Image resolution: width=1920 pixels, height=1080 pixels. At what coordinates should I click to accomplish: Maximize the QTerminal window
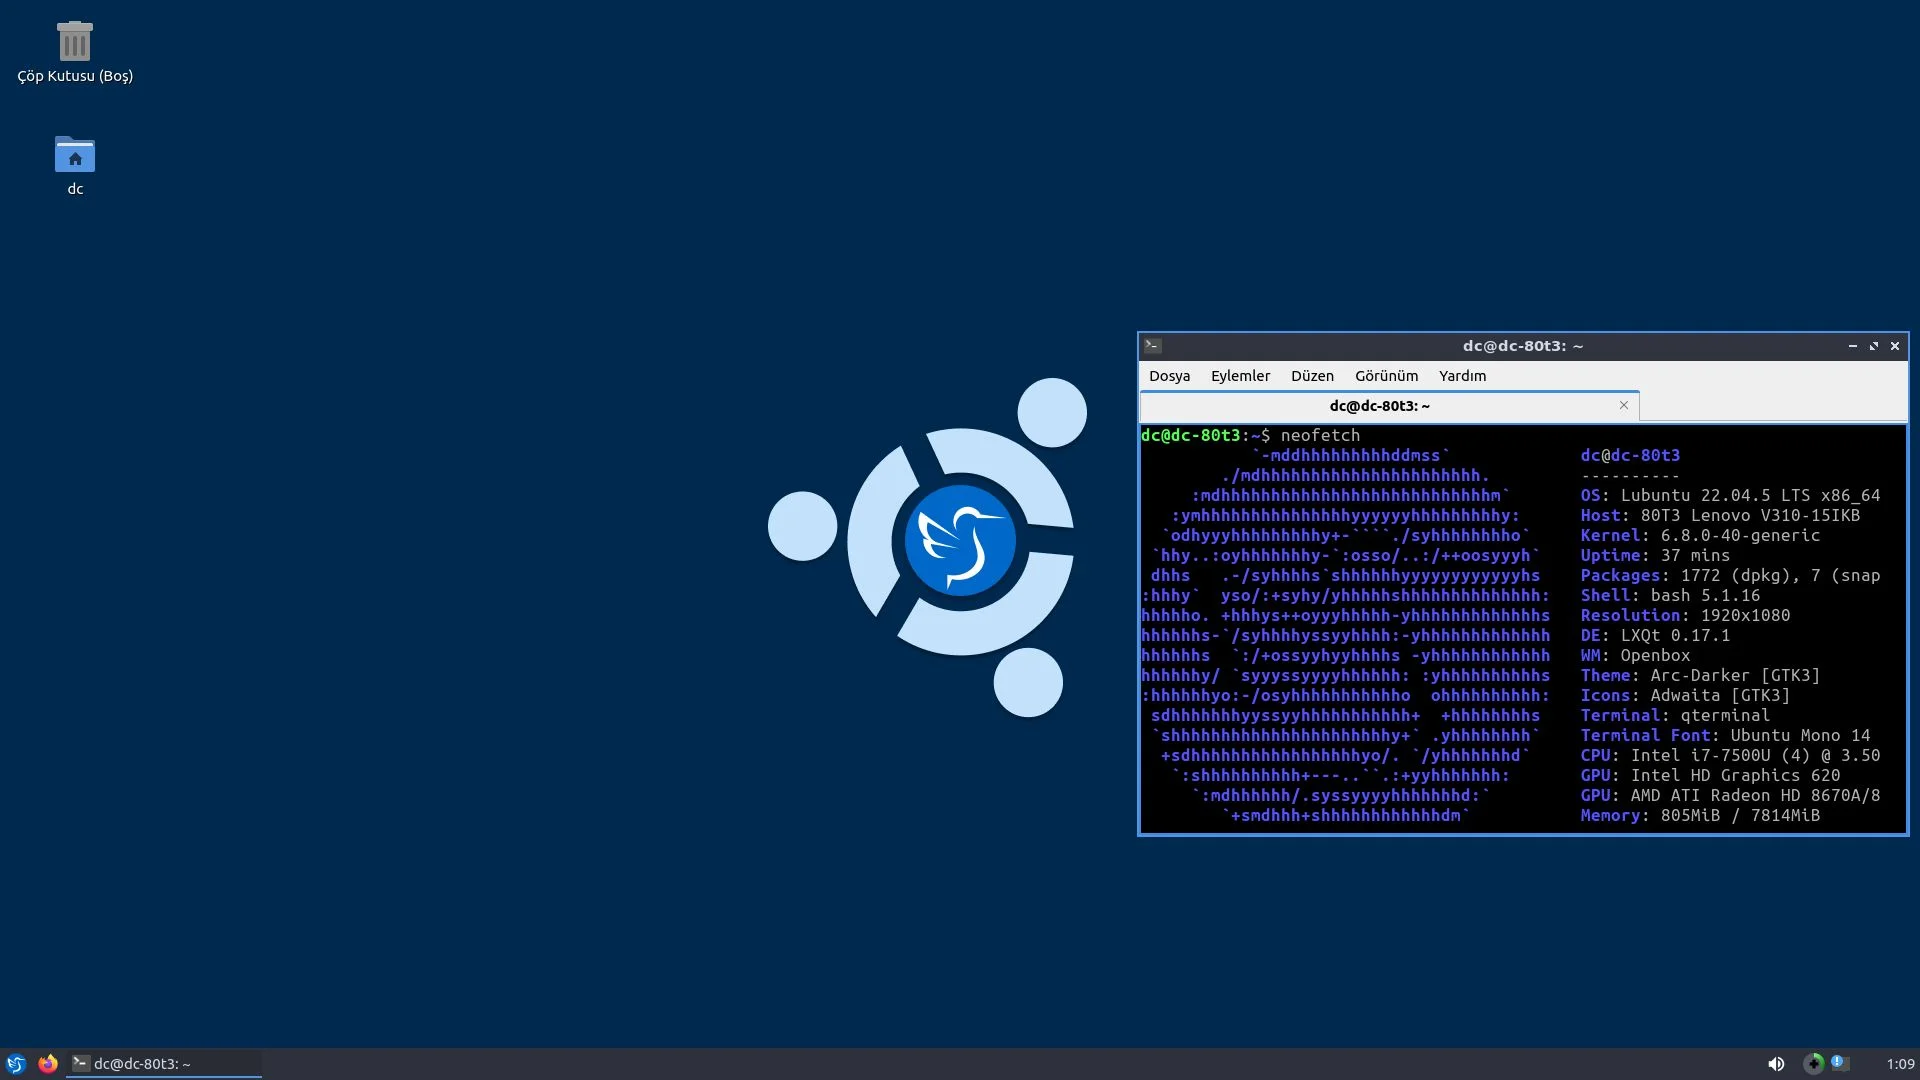(x=1873, y=346)
